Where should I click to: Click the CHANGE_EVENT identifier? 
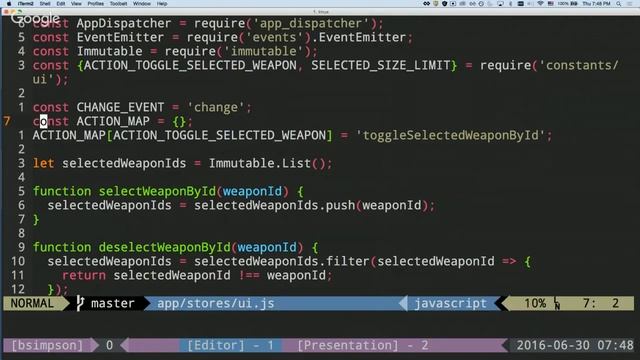point(120,107)
